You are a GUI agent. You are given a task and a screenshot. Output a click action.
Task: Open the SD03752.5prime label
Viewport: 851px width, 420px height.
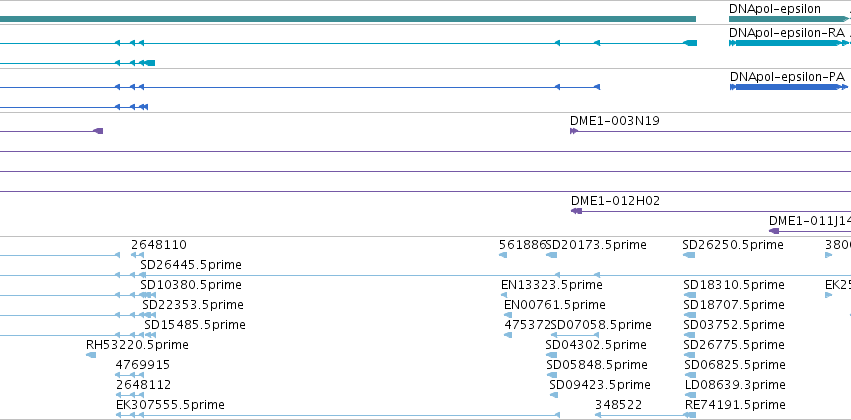(x=734, y=325)
